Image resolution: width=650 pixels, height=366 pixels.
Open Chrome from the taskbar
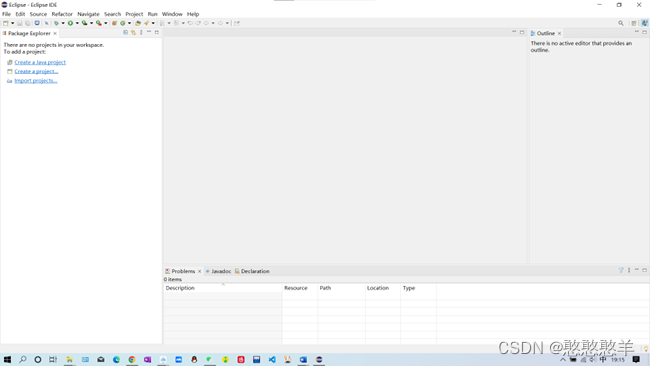click(x=132, y=359)
